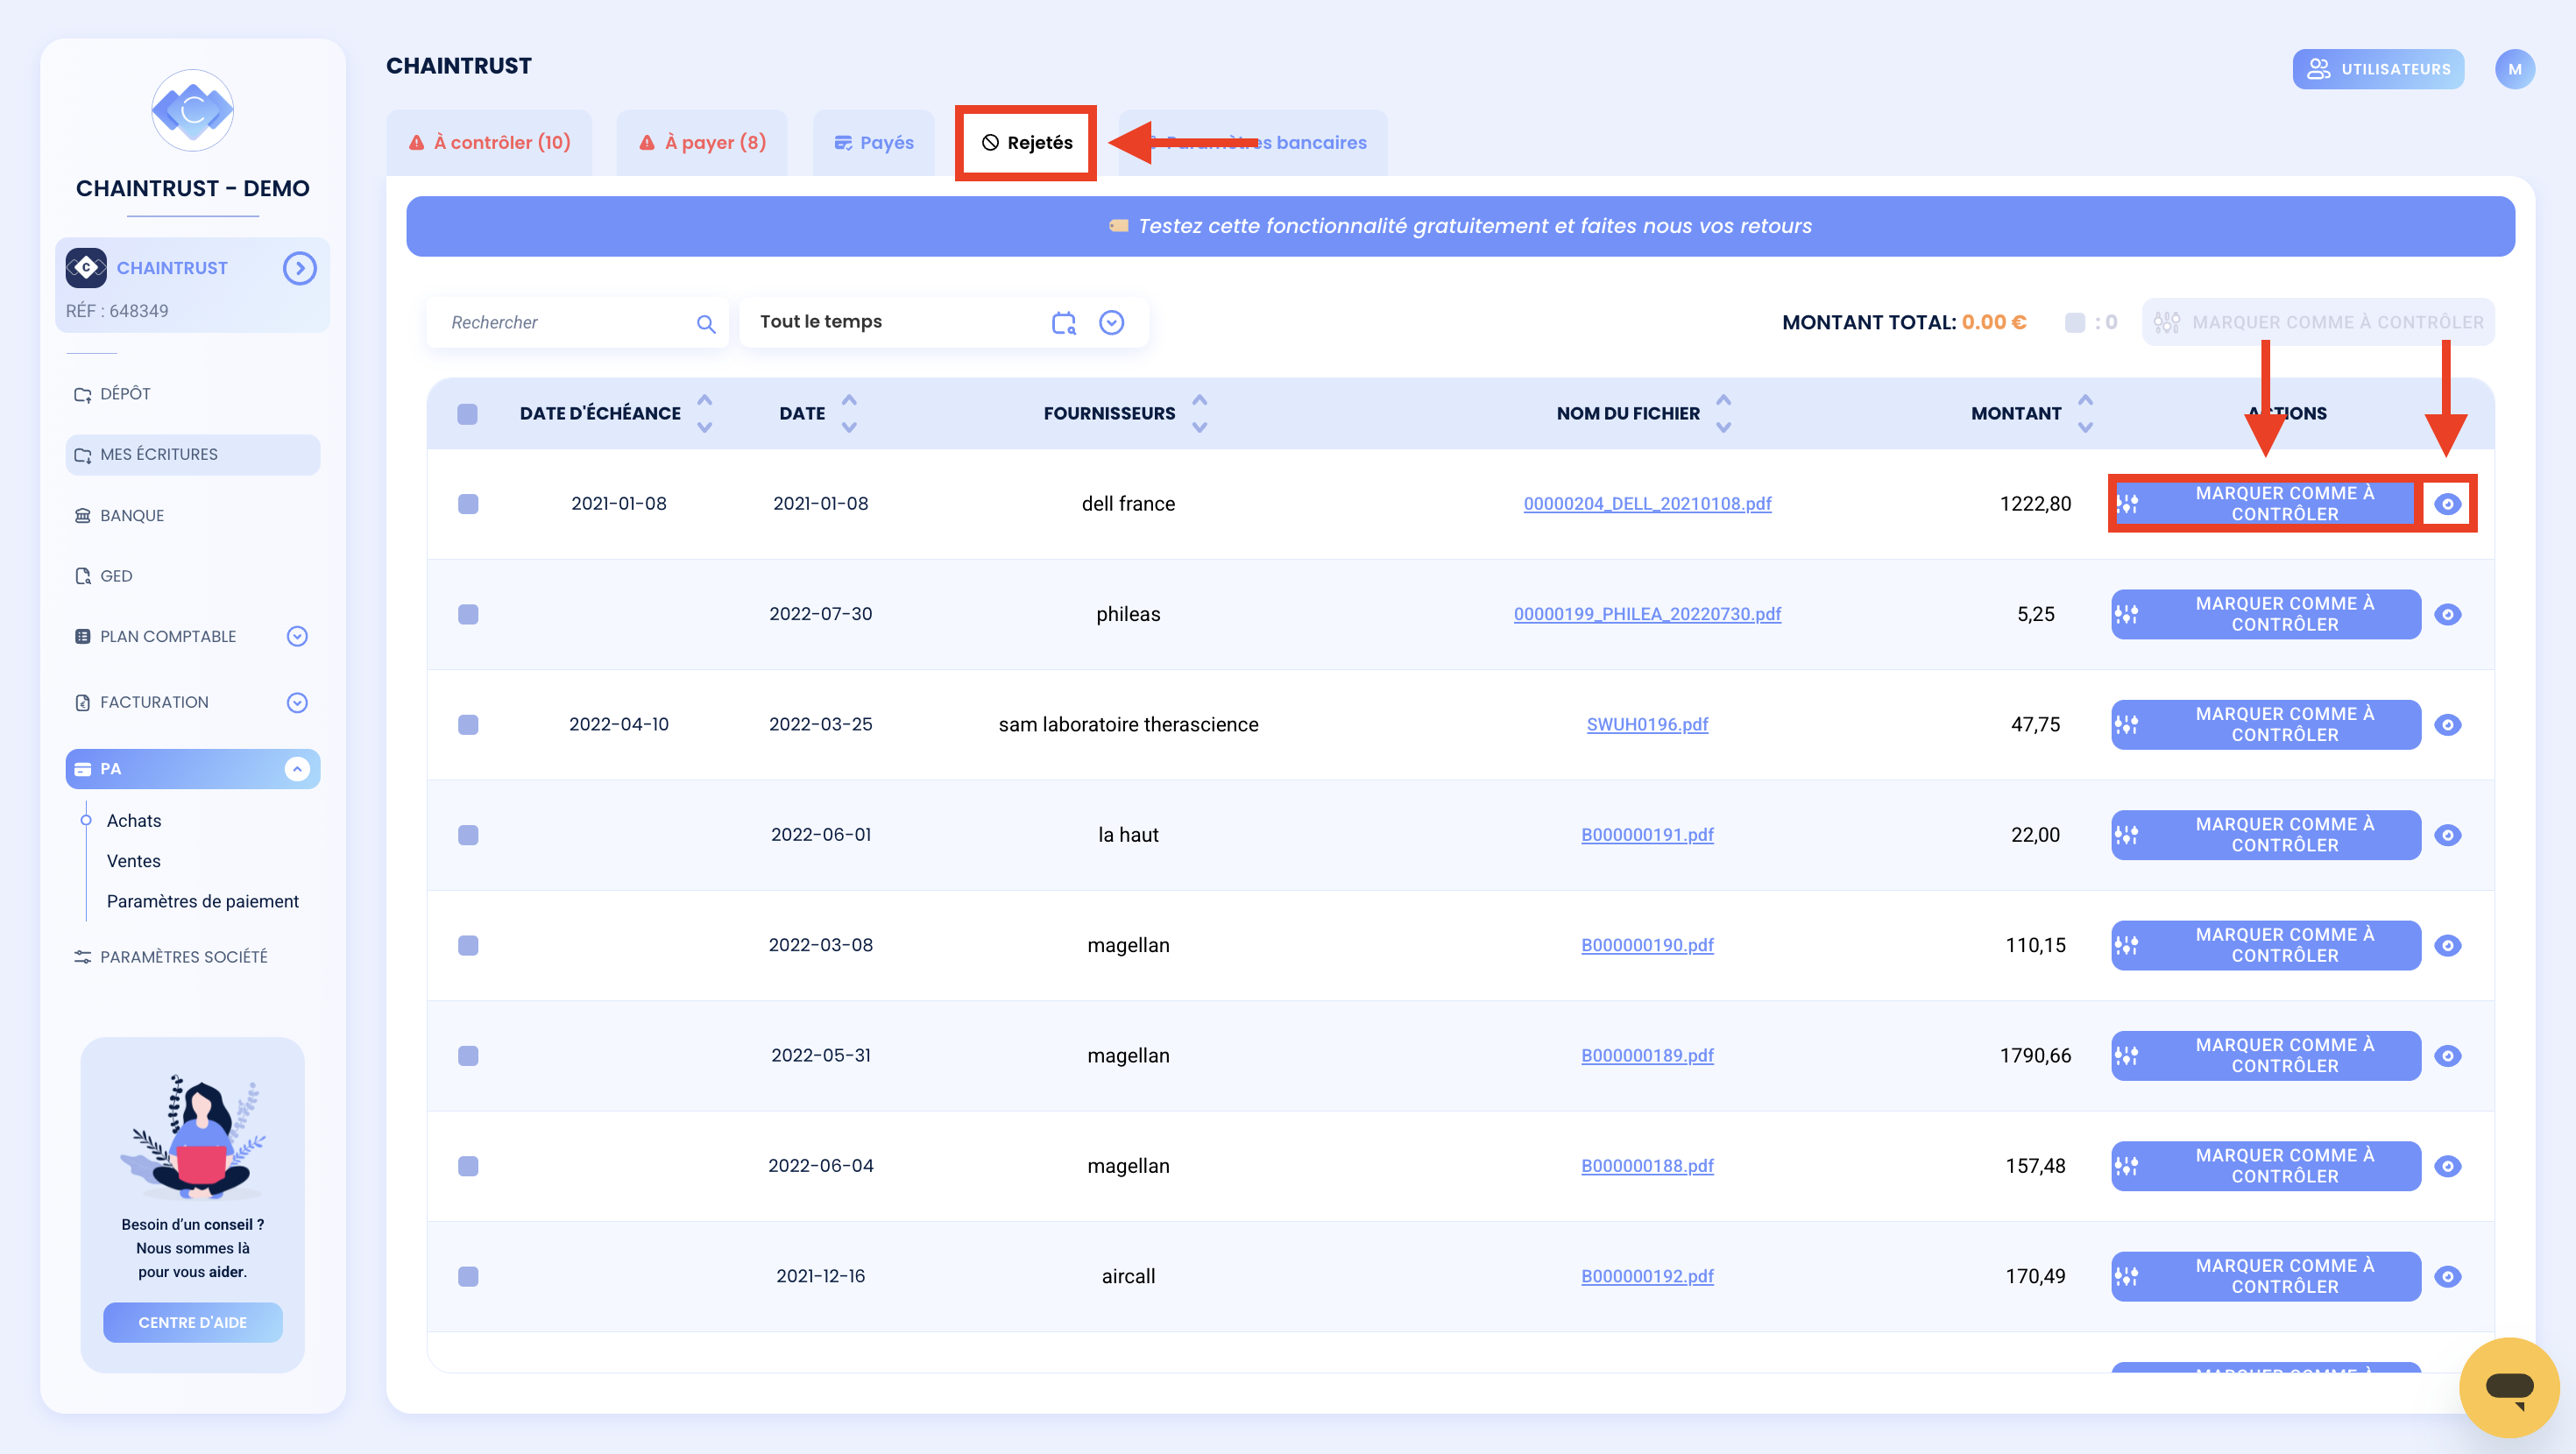View the phileas invoice eye icon
This screenshot has width=2576, height=1454.
2447,614
